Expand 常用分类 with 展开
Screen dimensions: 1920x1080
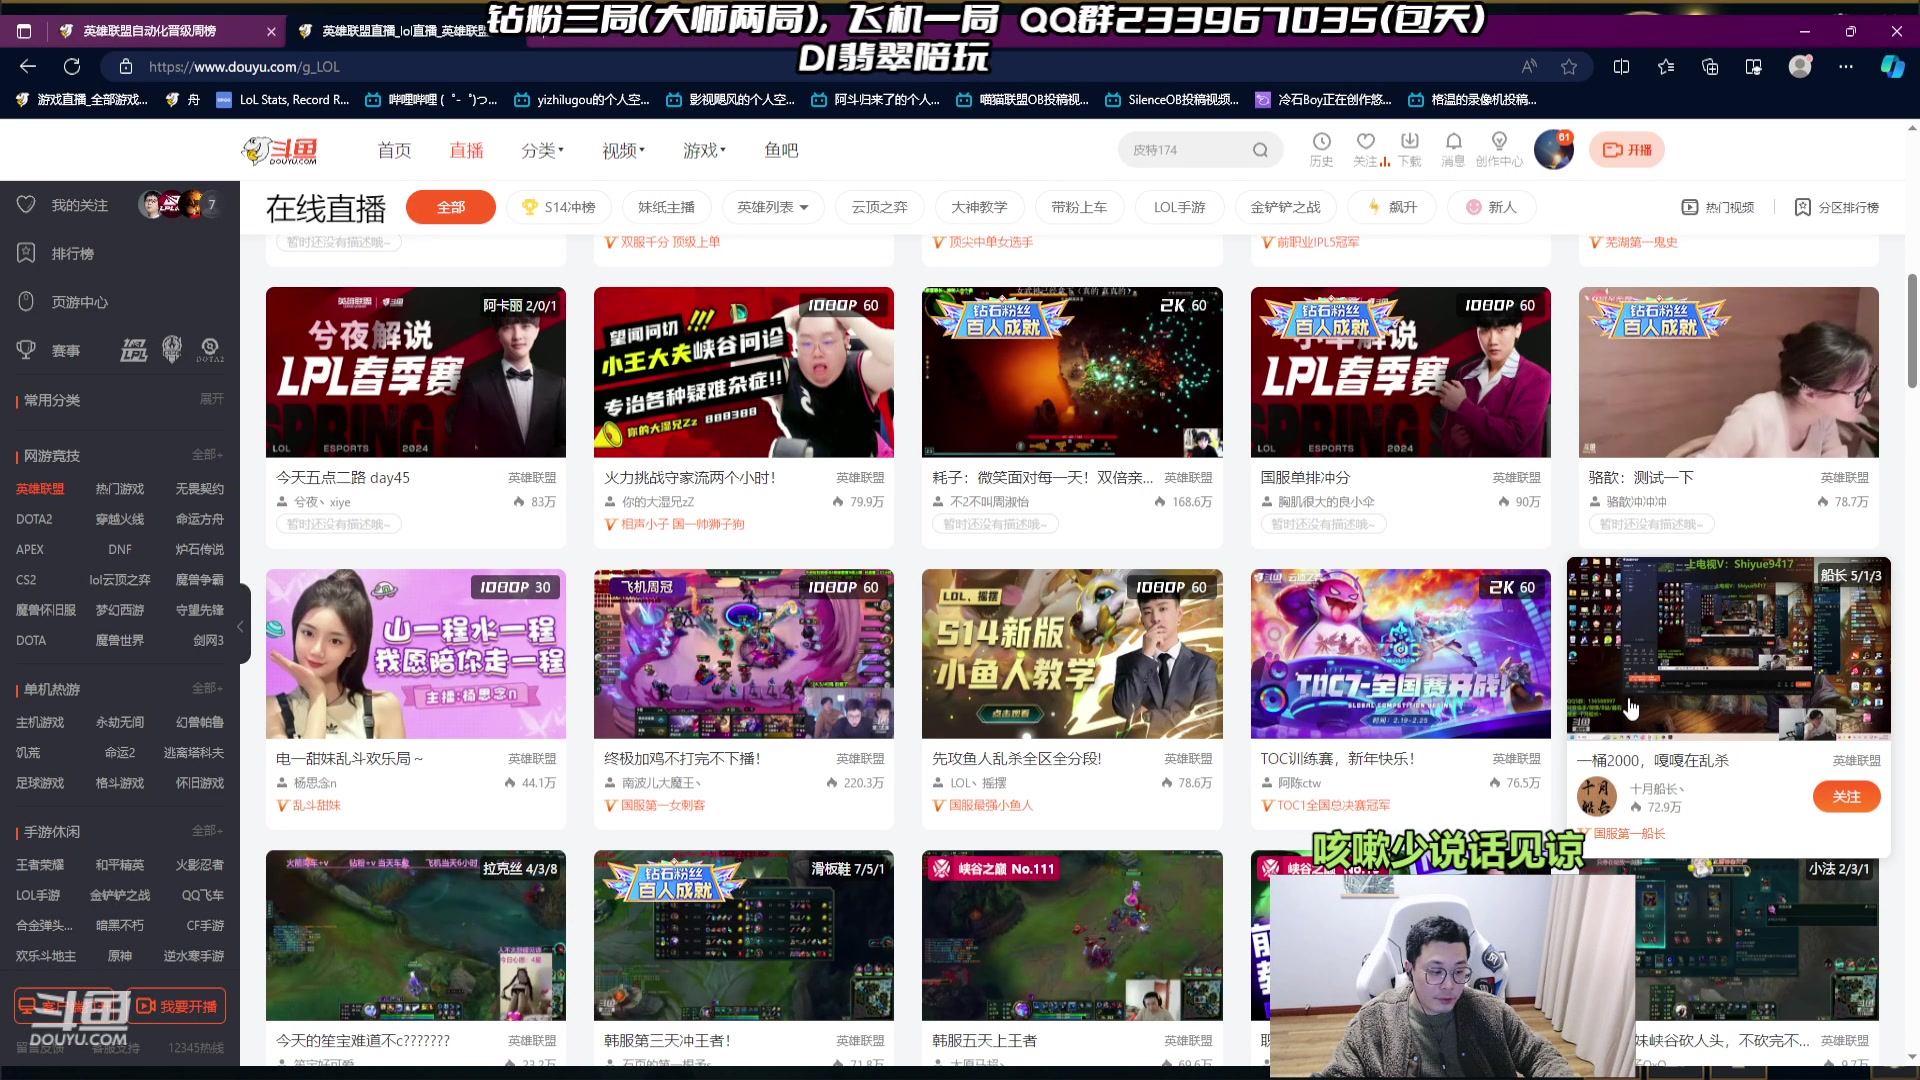point(211,399)
